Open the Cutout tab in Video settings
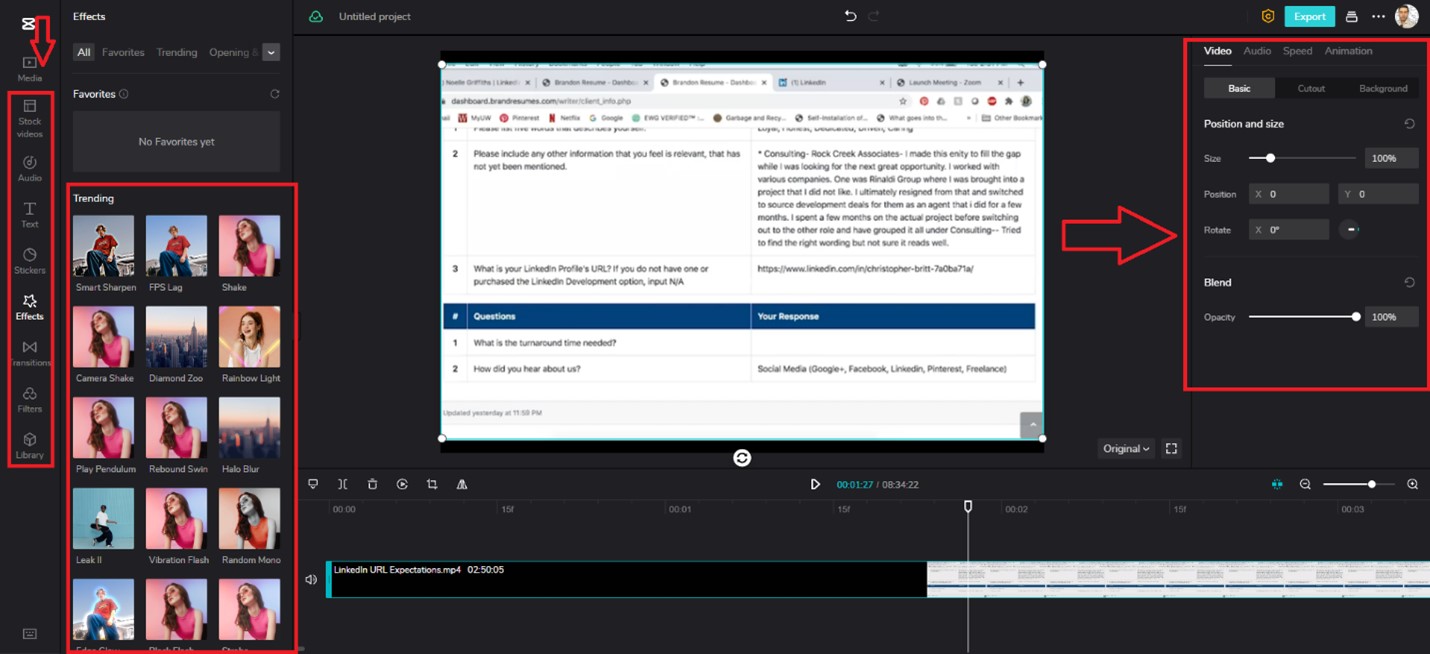This screenshot has height=654, width=1430. pyautogui.click(x=1310, y=88)
